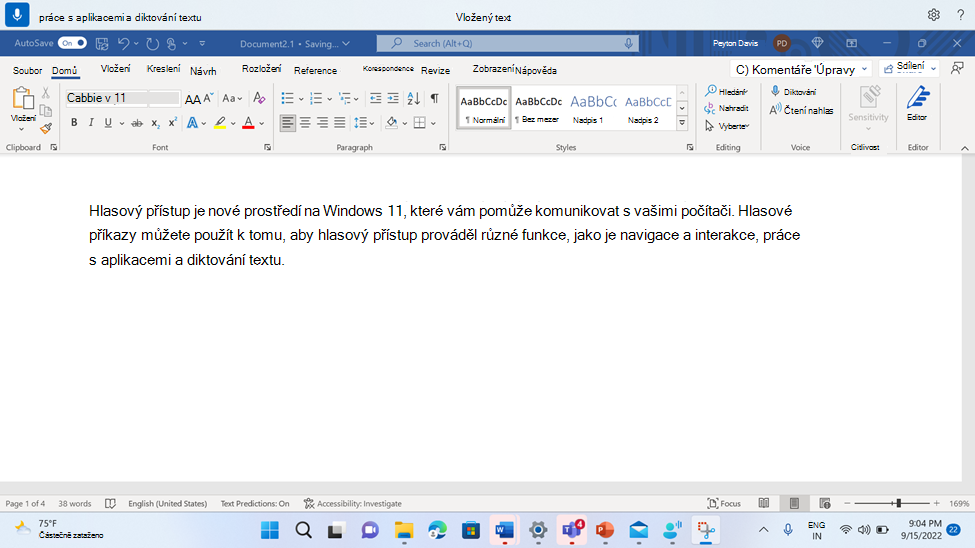Open the Rozložení tab
The image size is (975, 548).
261,69
